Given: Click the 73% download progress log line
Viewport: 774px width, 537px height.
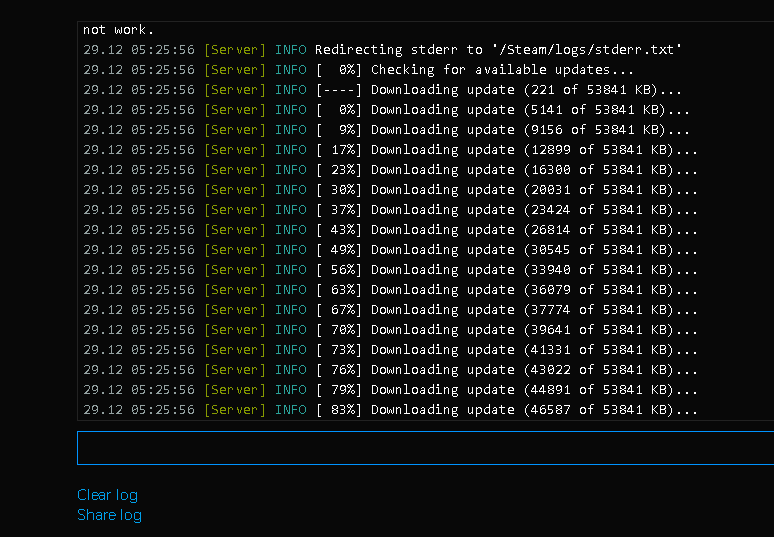Looking at the screenshot, I should (390, 349).
